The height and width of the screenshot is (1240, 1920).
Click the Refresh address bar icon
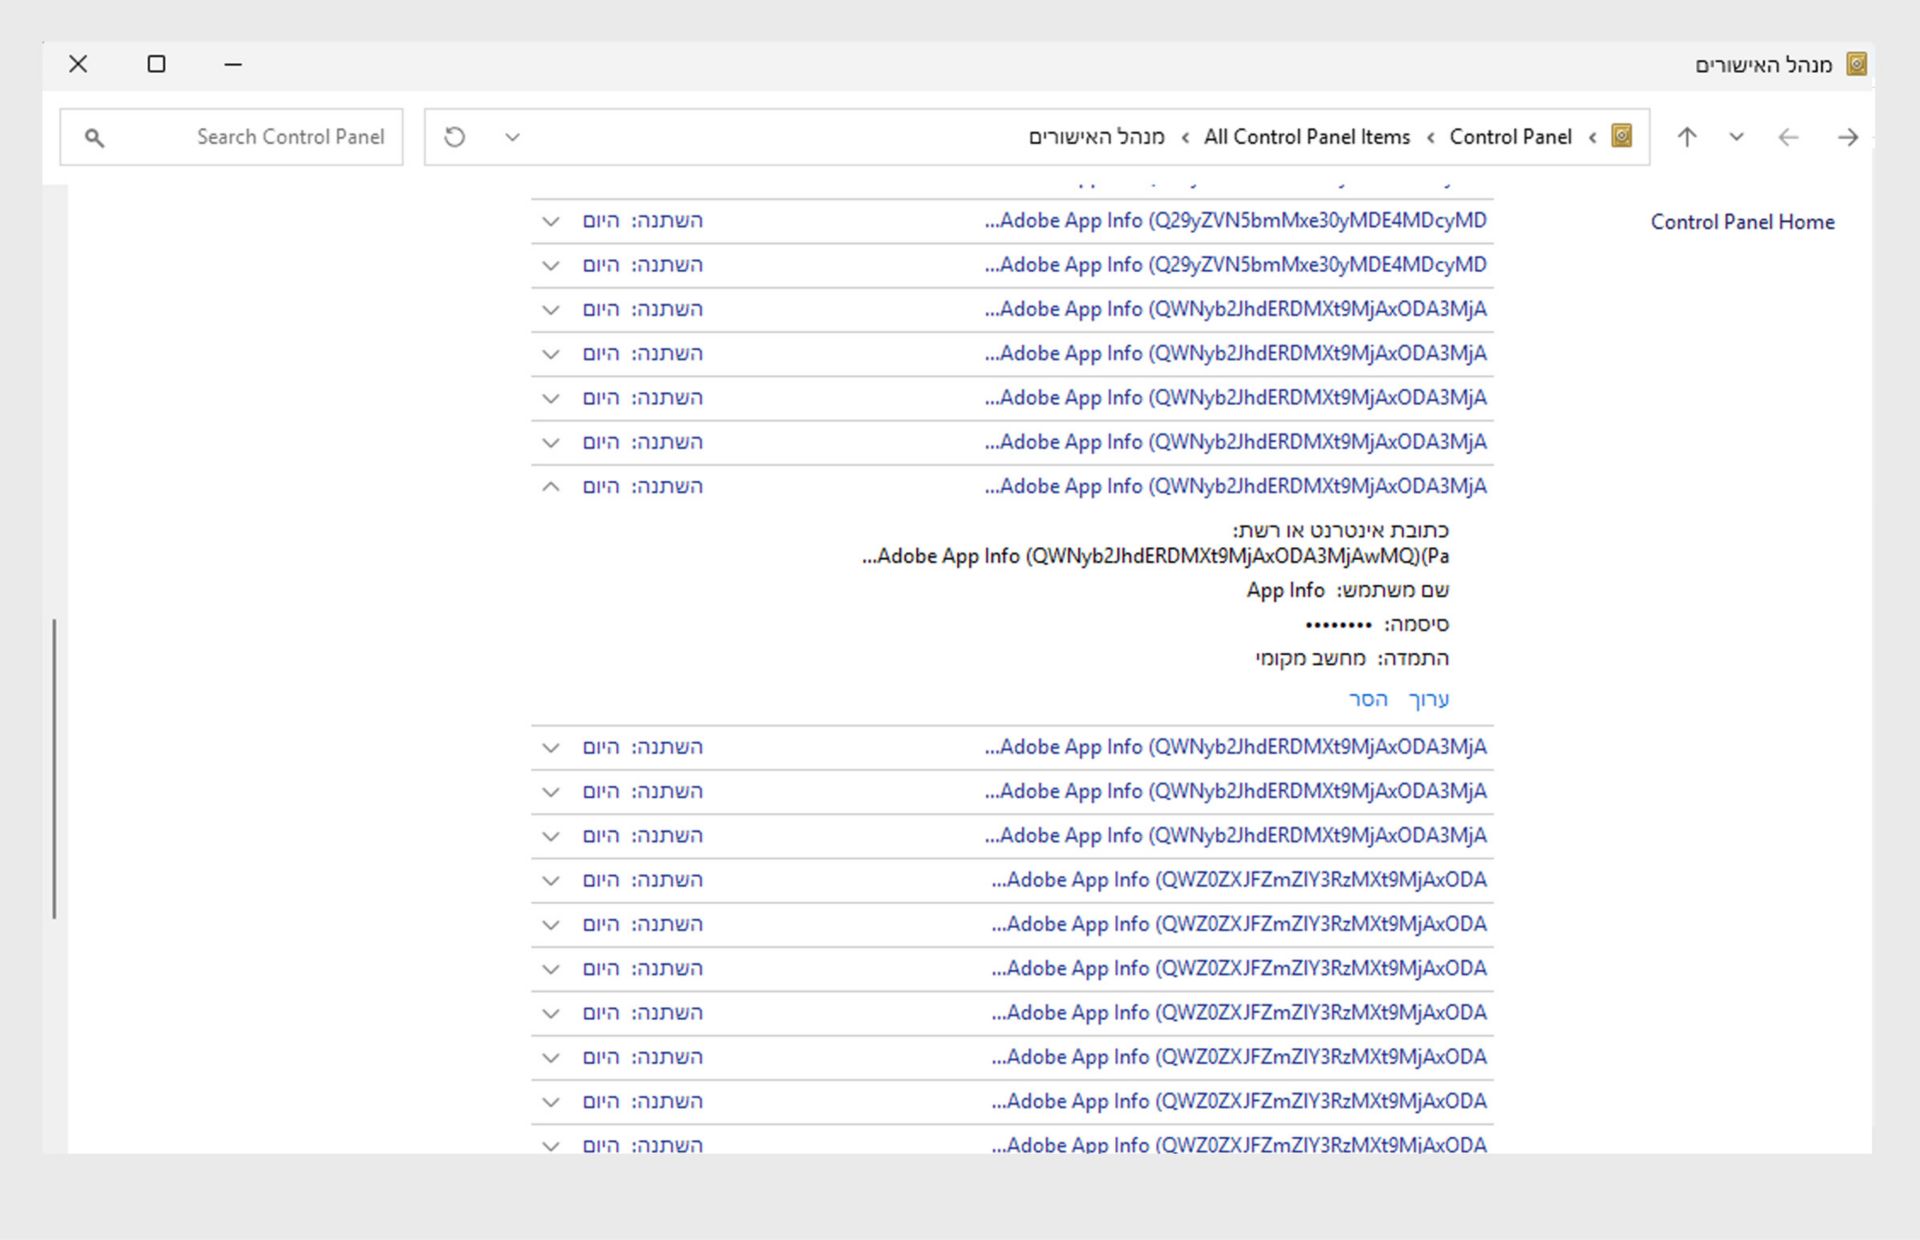click(x=455, y=137)
